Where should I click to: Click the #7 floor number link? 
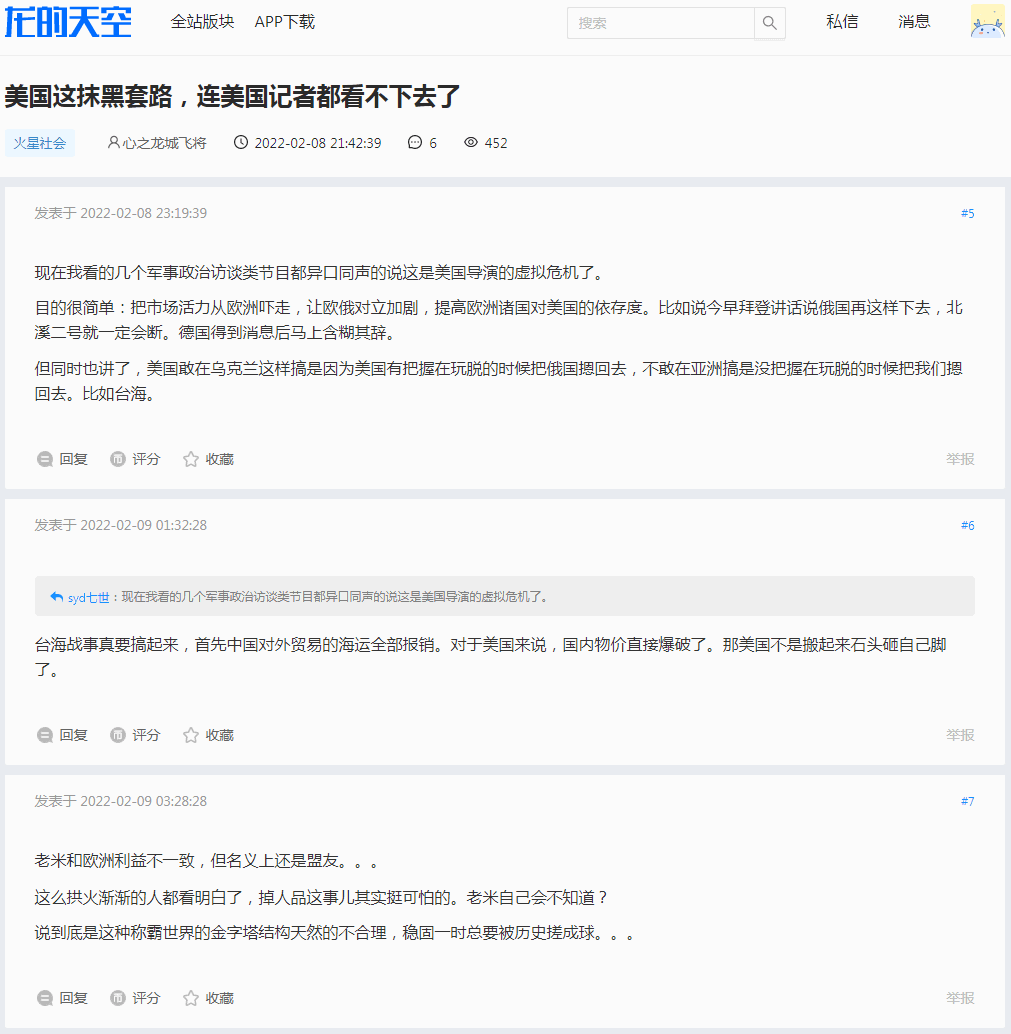coord(967,801)
